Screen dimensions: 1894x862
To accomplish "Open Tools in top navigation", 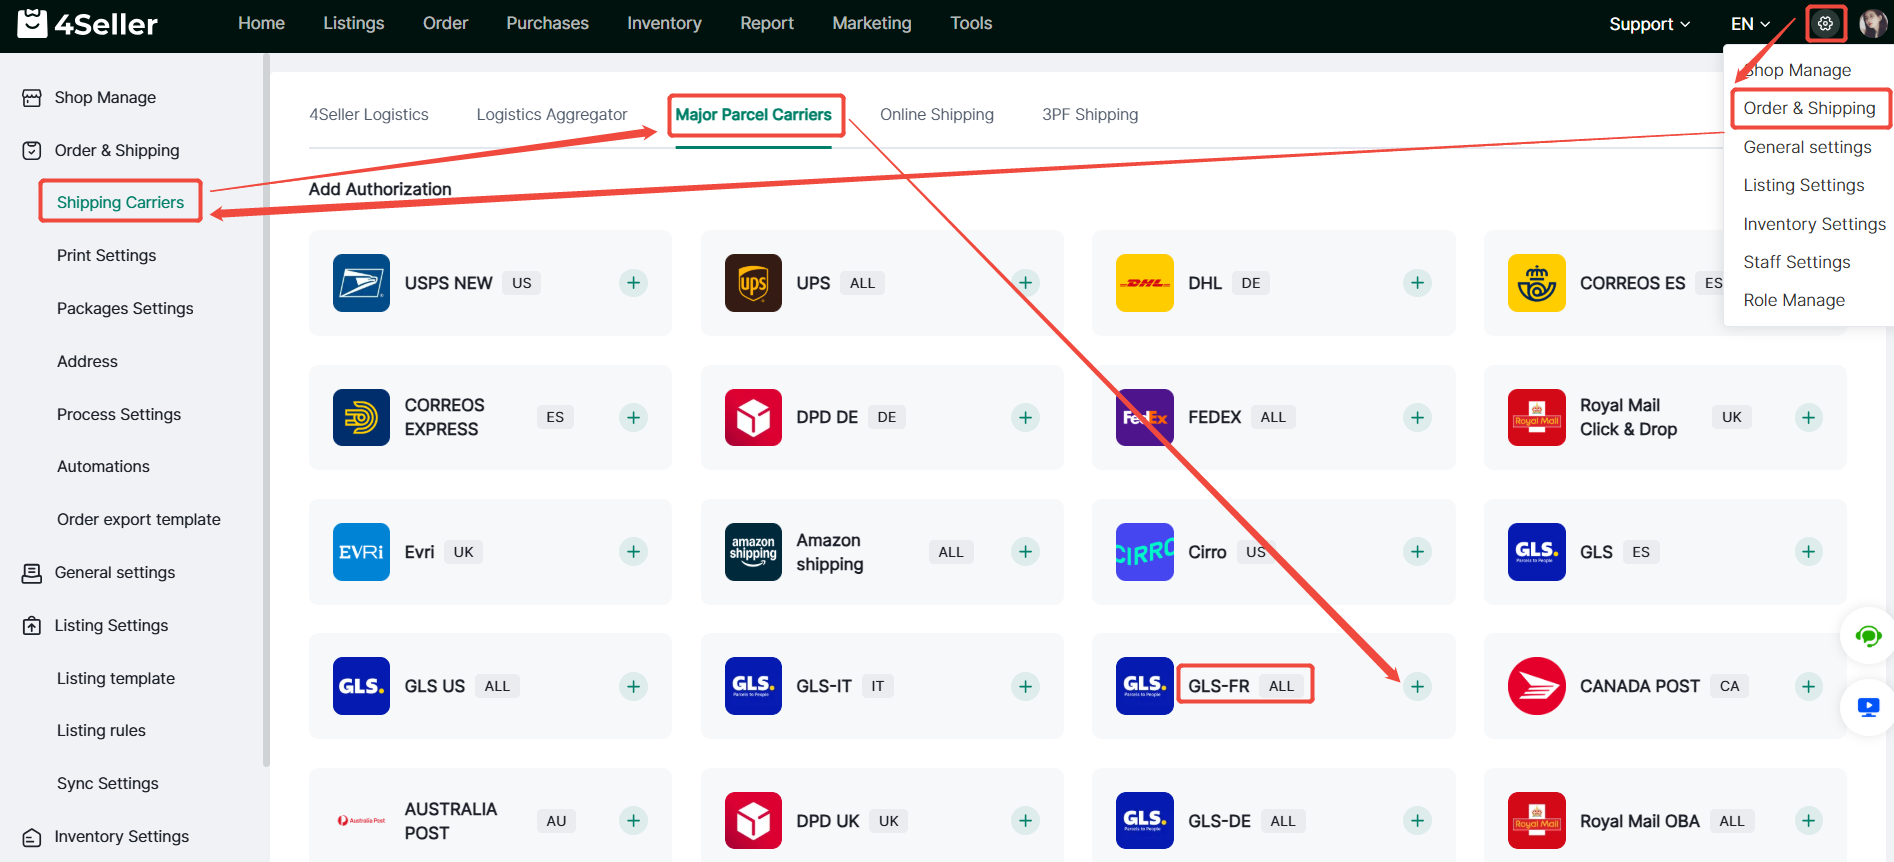I will click(971, 23).
